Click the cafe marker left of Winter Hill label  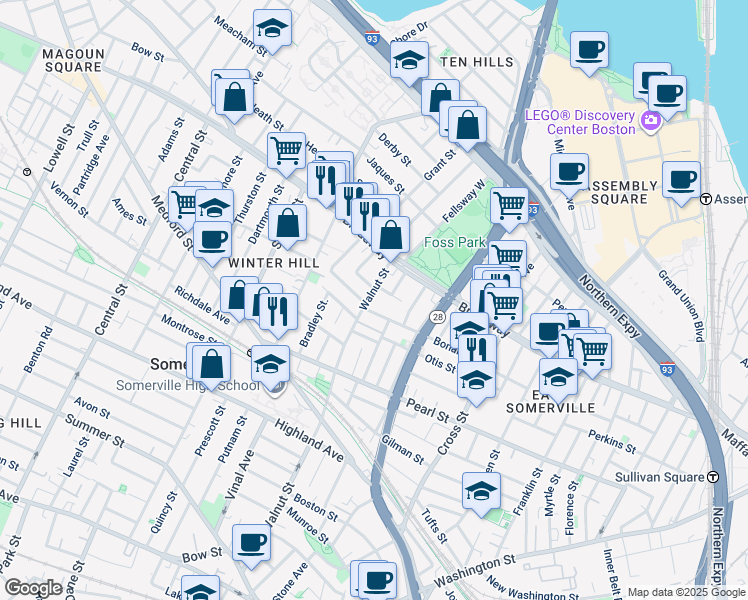(x=213, y=241)
